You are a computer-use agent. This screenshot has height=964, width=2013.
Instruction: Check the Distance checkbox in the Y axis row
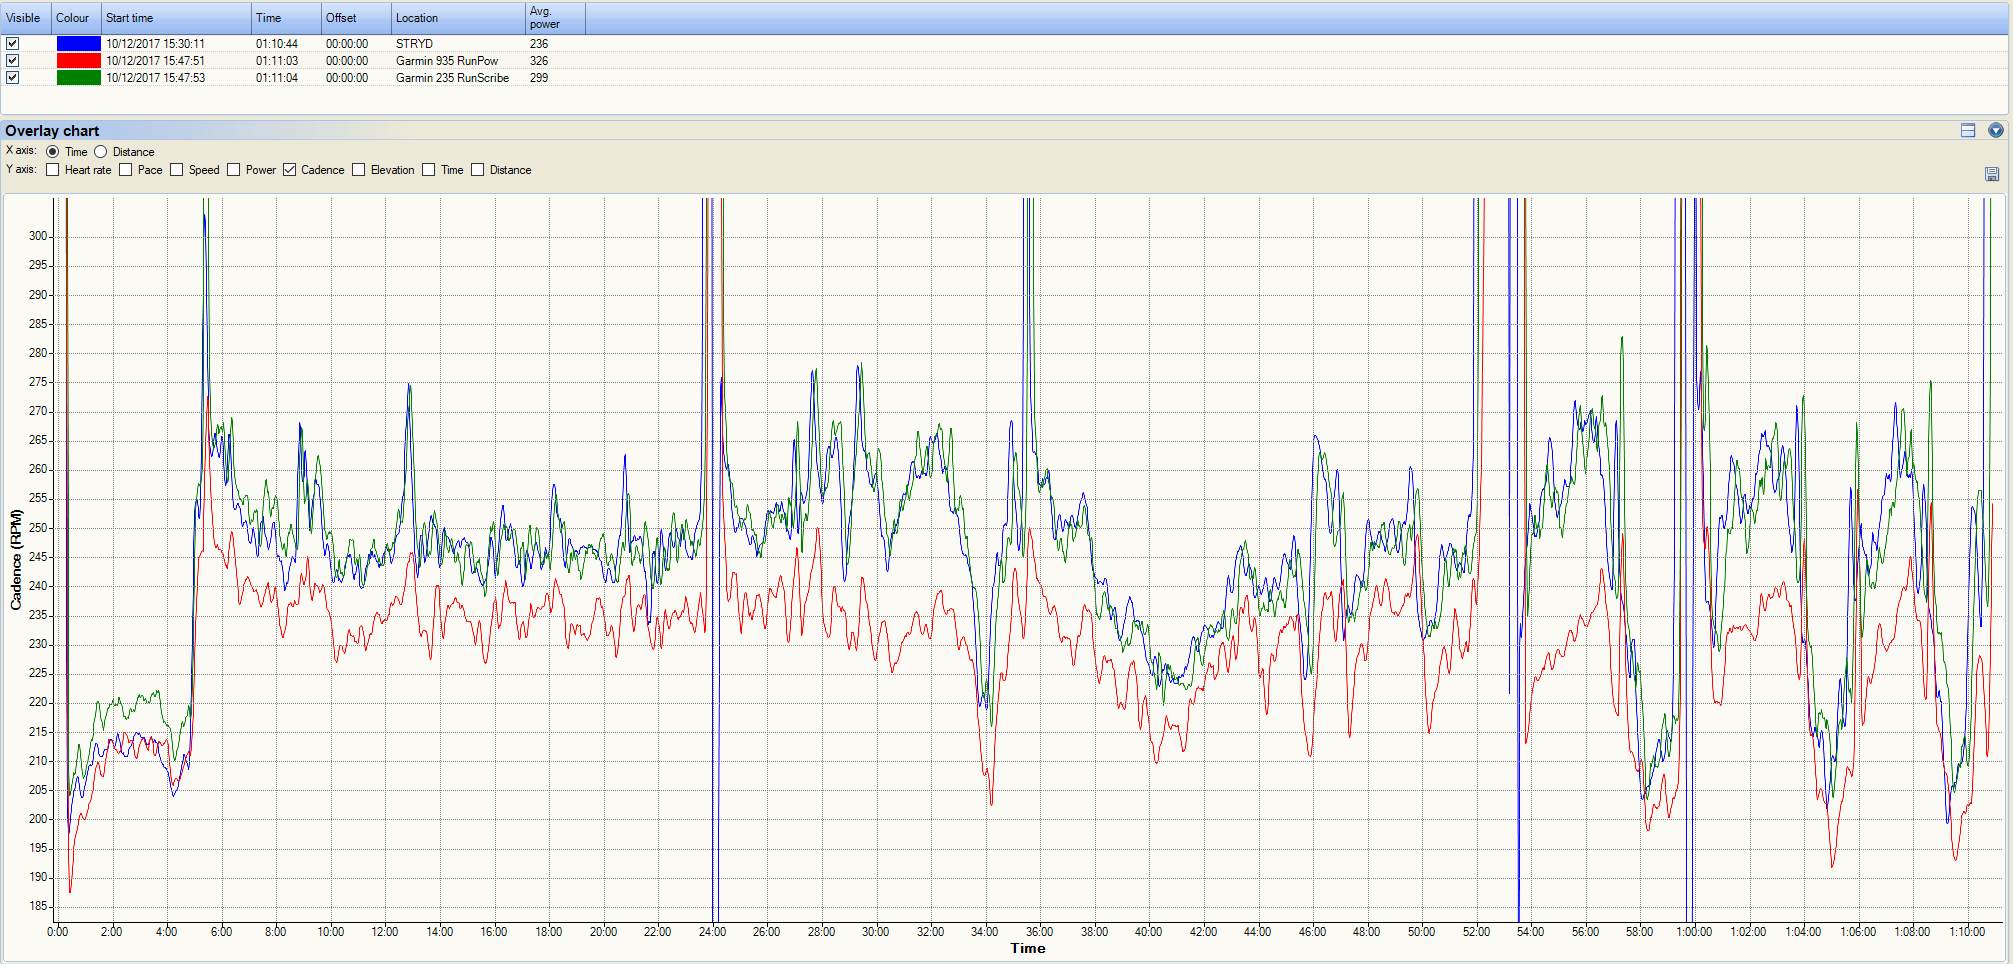pyautogui.click(x=478, y=170)
